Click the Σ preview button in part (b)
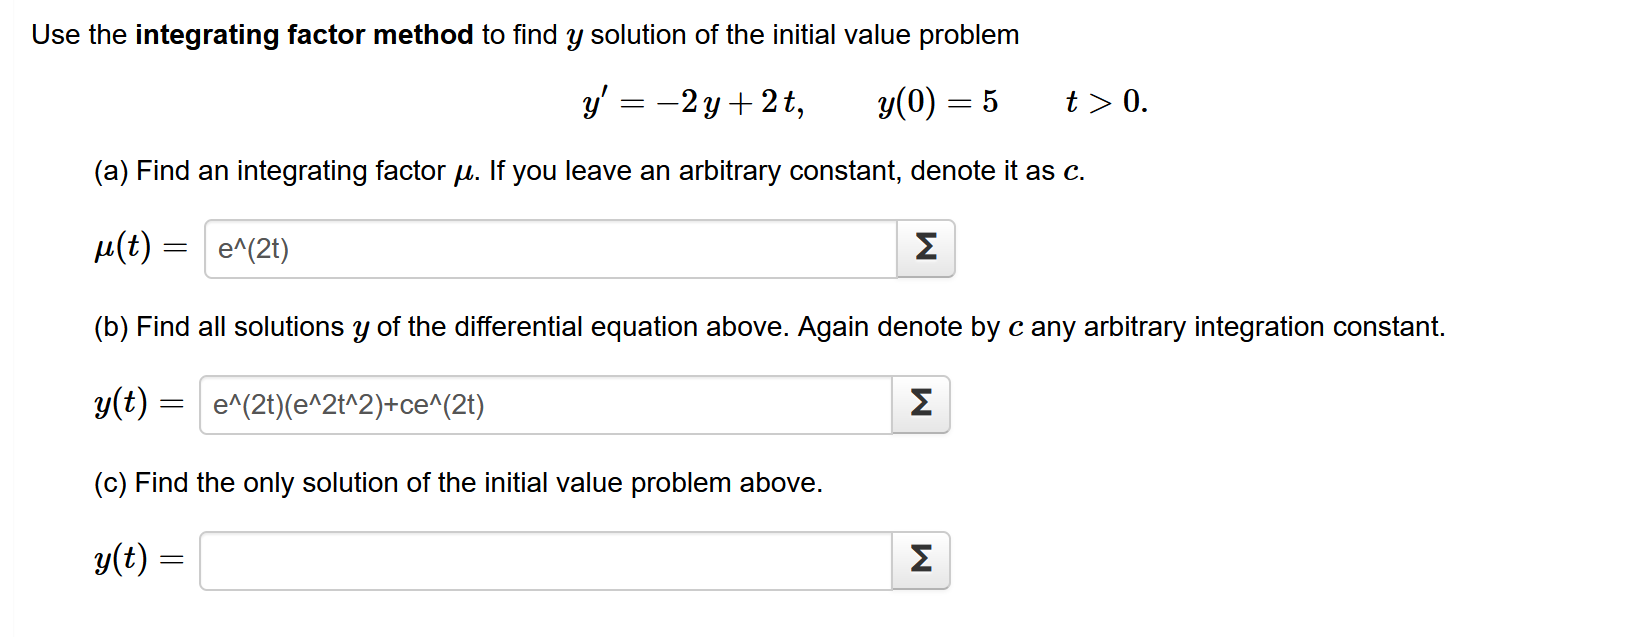Screen dimensions: 1640x644 921,404
